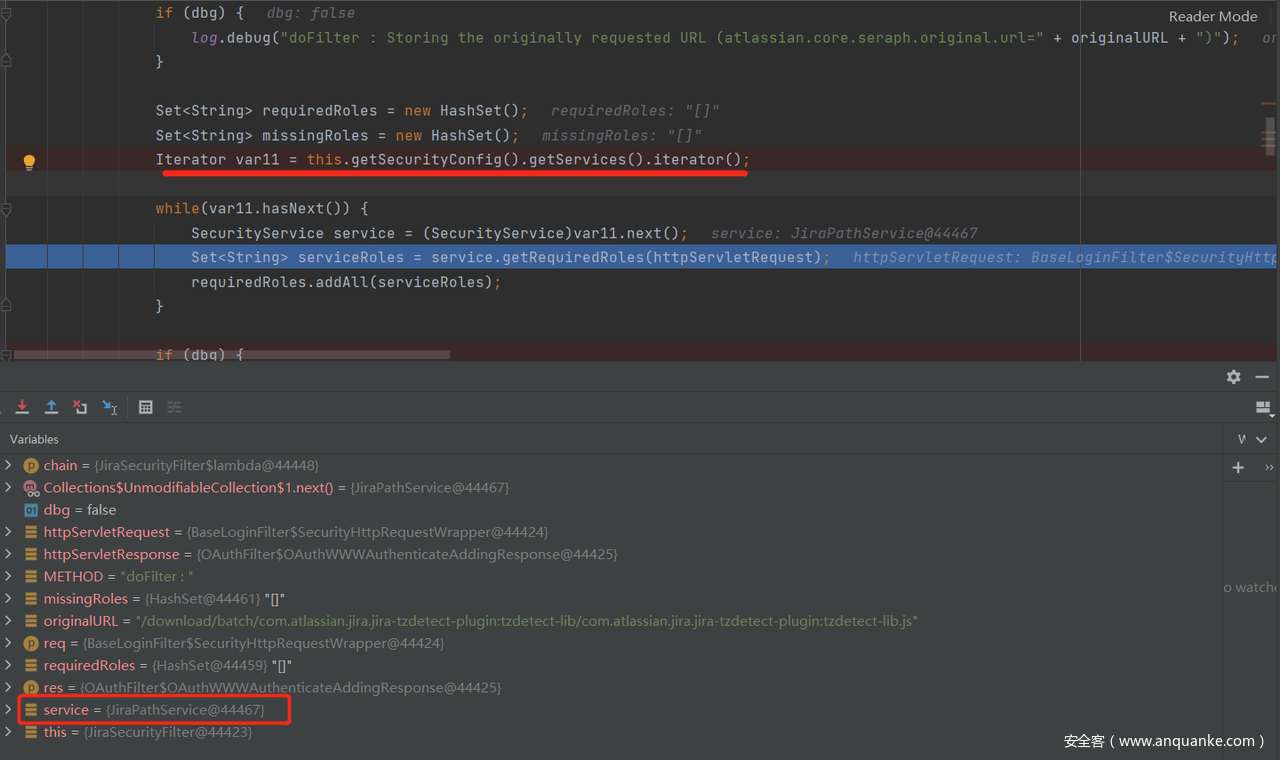1280x760 pixels.
Task: Expand the requiredRoles variable node
Action: point(8,665)
